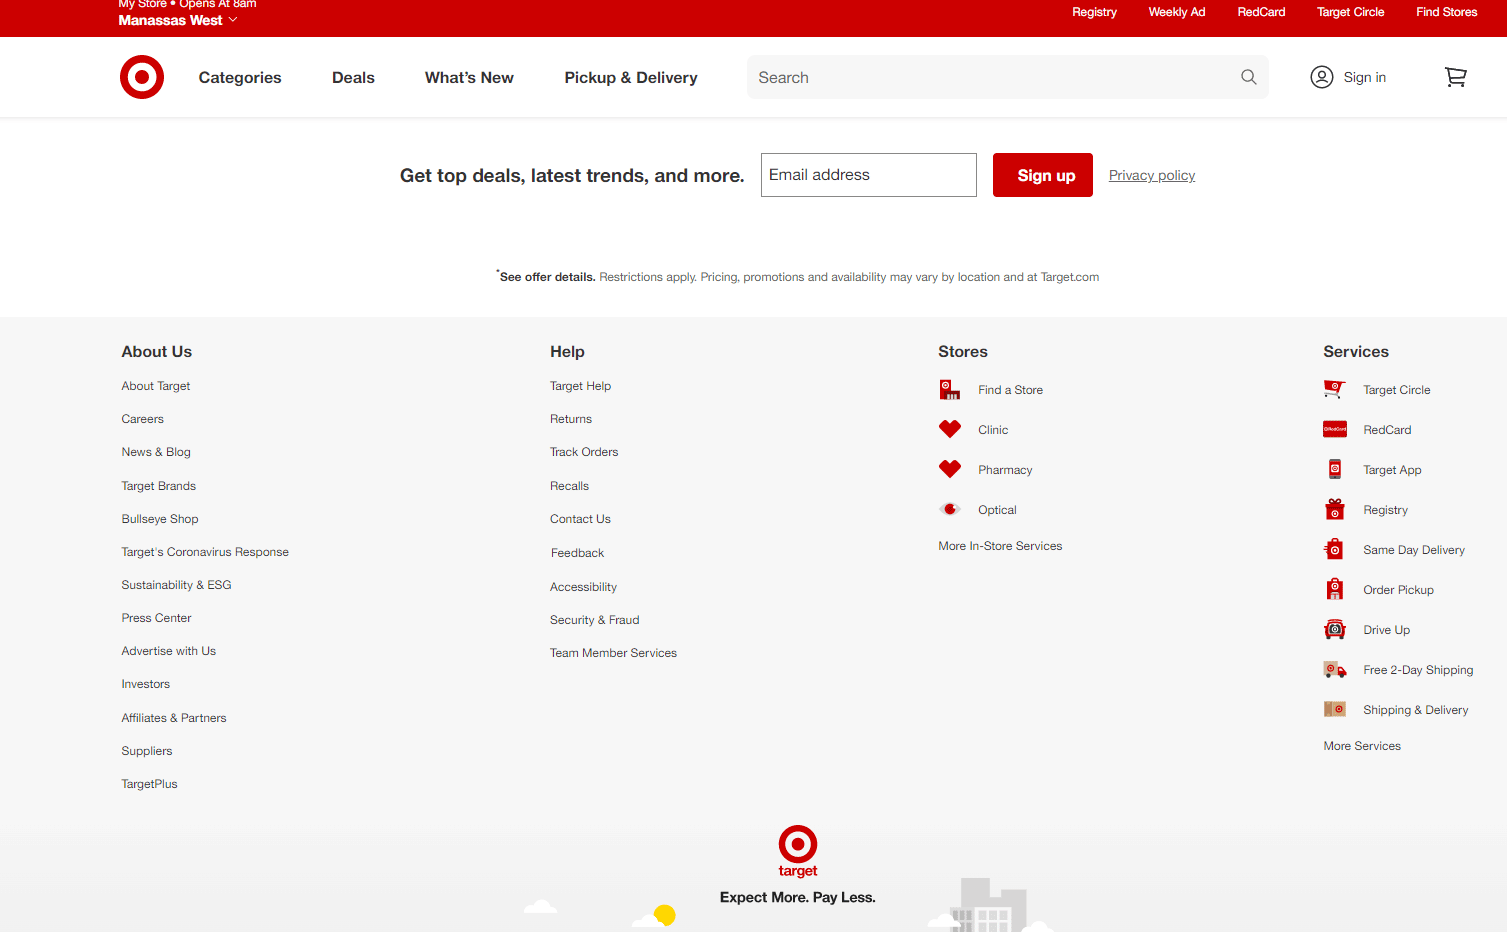Open the What's New menu

coord(469,77)
